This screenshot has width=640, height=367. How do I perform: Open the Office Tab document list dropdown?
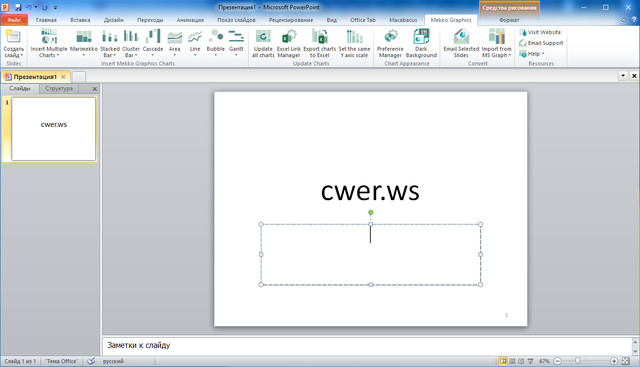point(623,76)
